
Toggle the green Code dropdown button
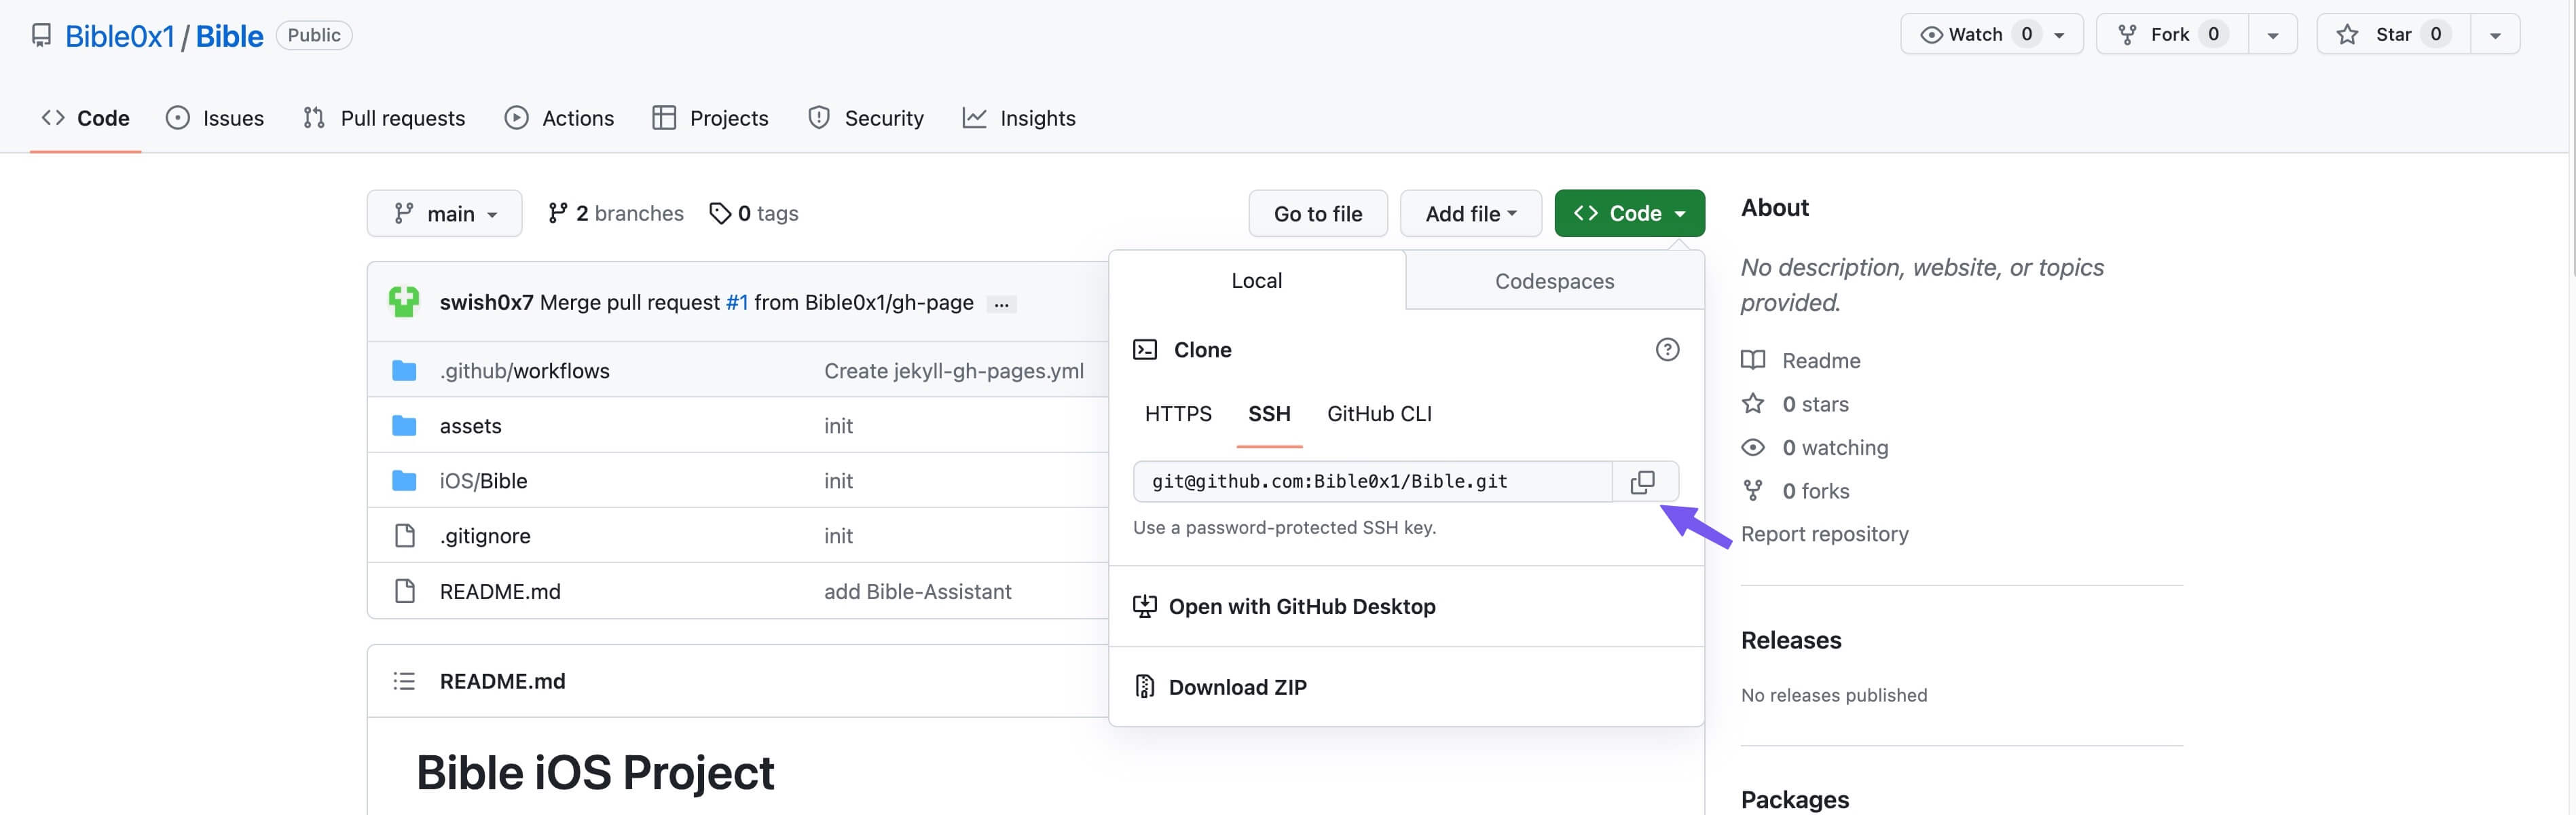click(1629, 214)
